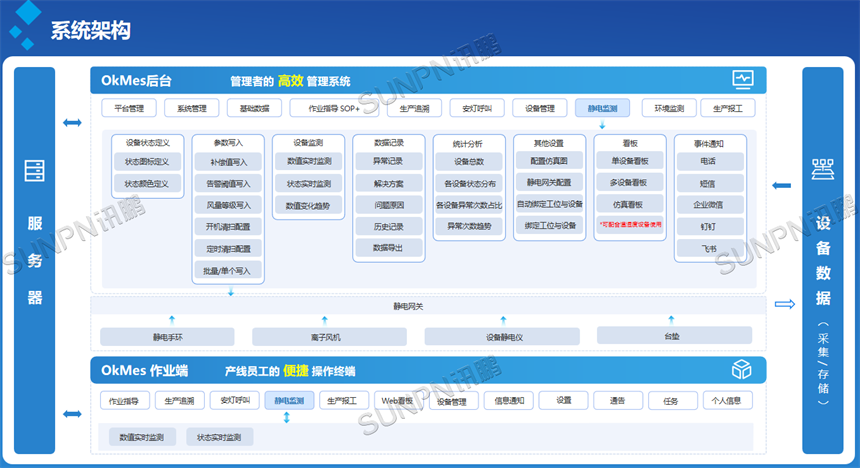Select 自动绑定工位与设备 item

pos(550,204)
